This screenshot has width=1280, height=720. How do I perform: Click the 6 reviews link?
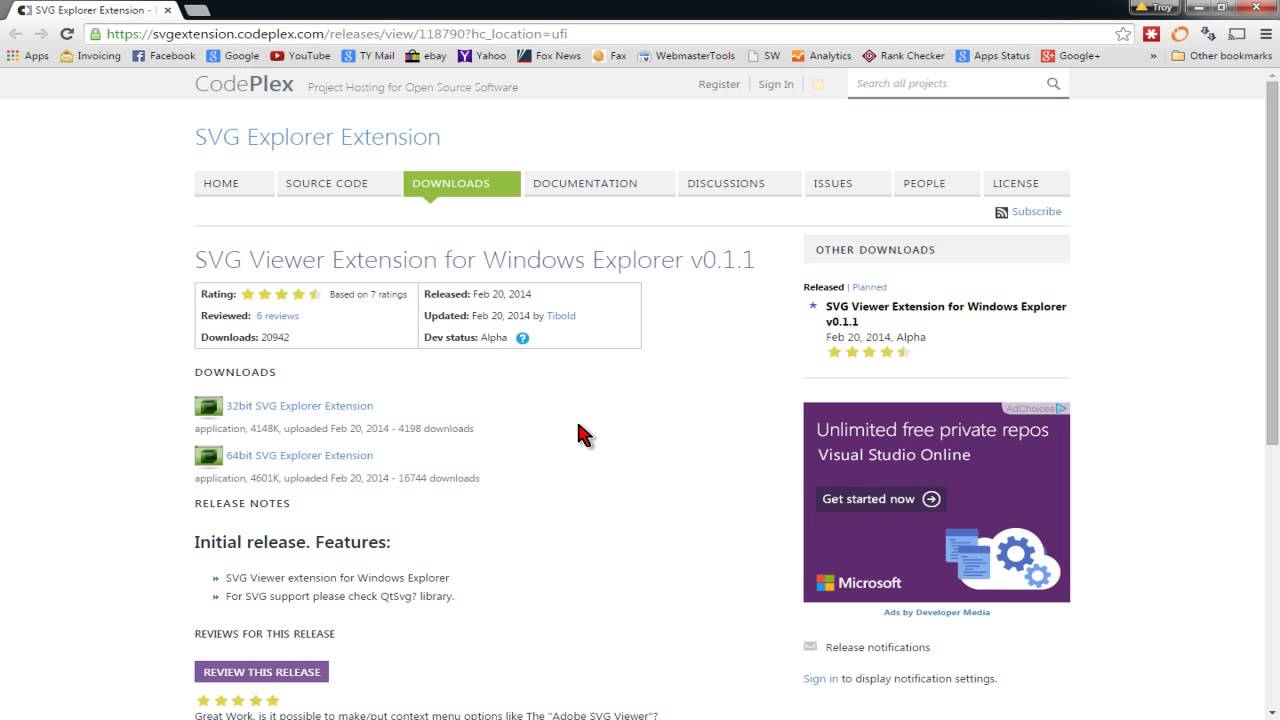click(277, 316)
